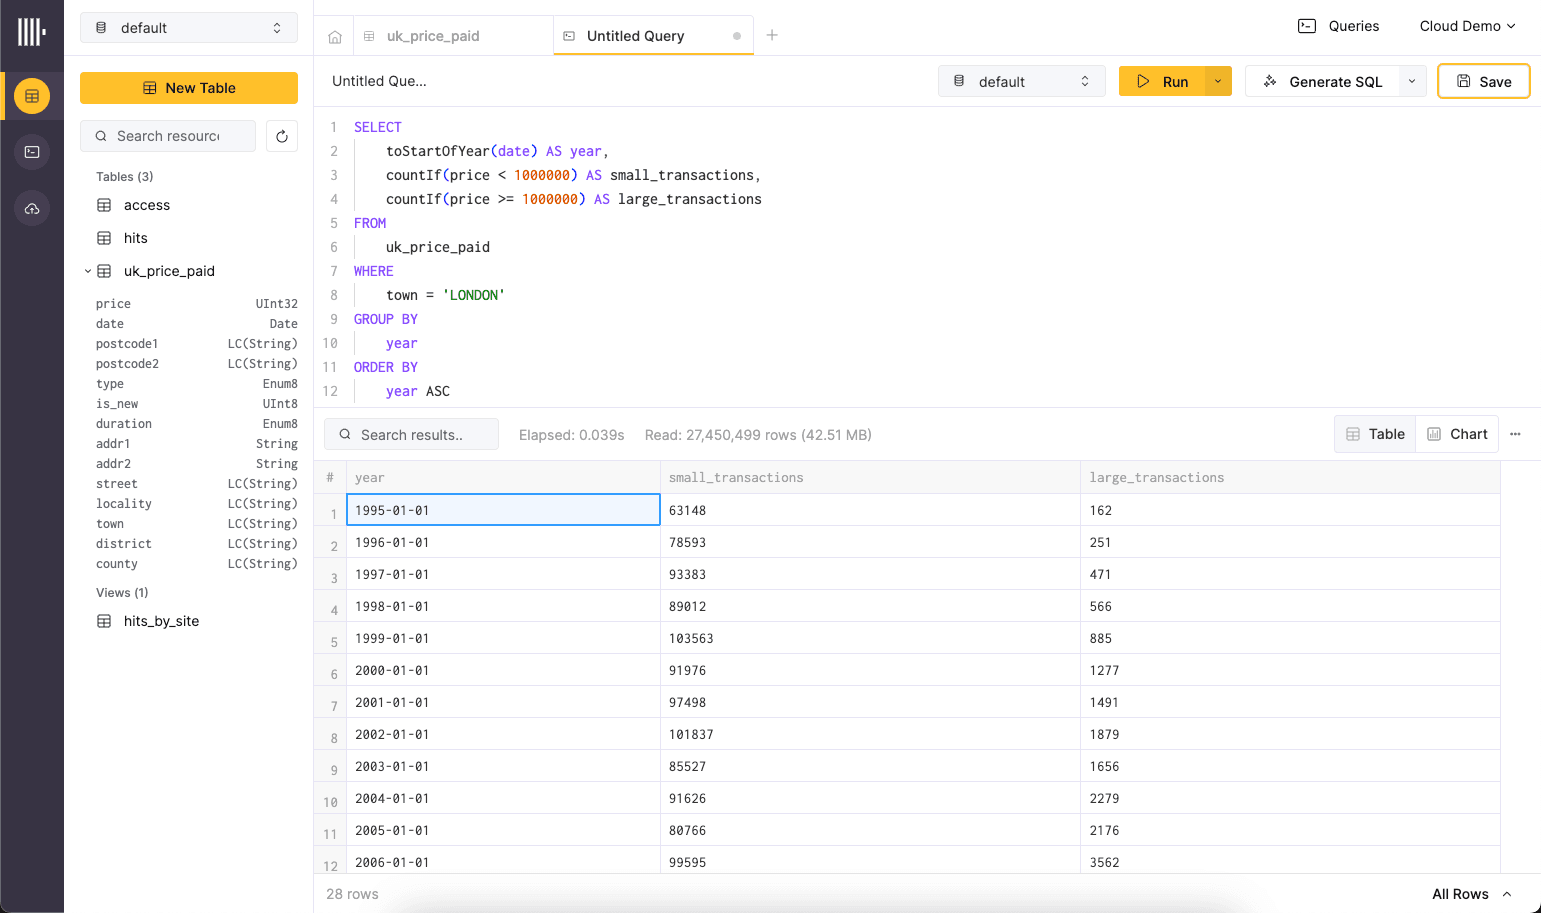Open the SQL console sidebar icon

[x=32, y=152]
